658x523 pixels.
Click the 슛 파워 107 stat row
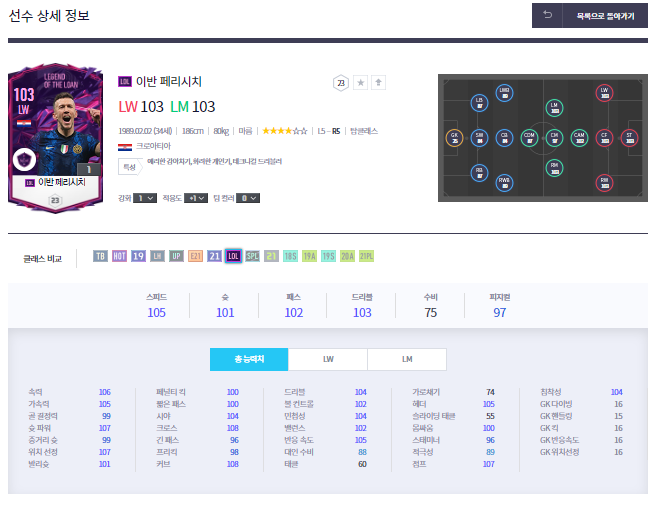pos(70,428)
